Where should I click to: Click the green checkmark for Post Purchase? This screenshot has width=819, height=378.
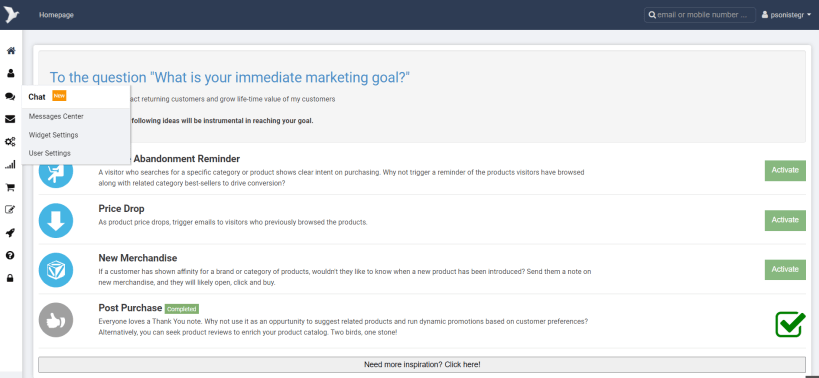click(x=790, y=324)
